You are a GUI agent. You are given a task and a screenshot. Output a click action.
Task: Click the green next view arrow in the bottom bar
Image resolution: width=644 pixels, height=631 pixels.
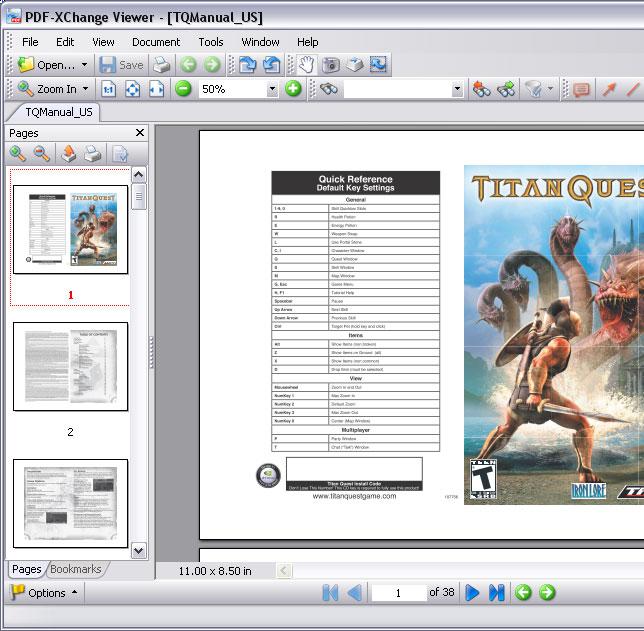(x=547, y=592)
